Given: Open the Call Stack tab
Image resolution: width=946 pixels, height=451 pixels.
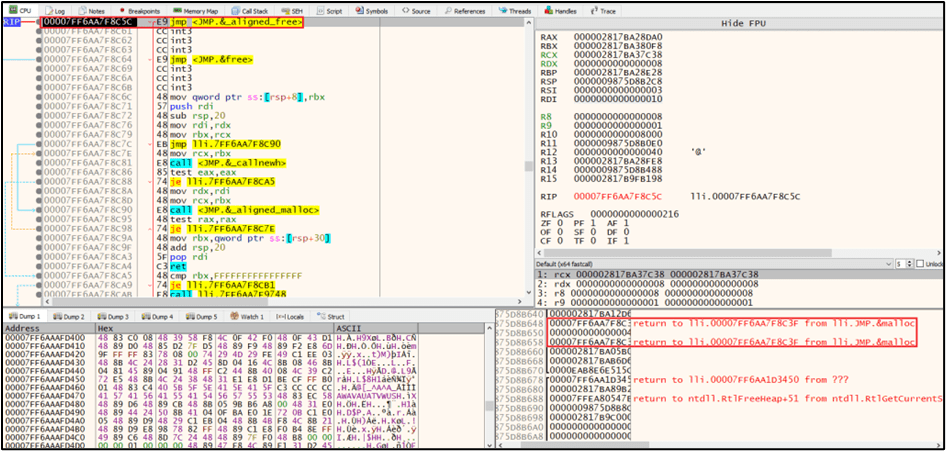Looking at the screenshot, I should [x=249, y=10].
